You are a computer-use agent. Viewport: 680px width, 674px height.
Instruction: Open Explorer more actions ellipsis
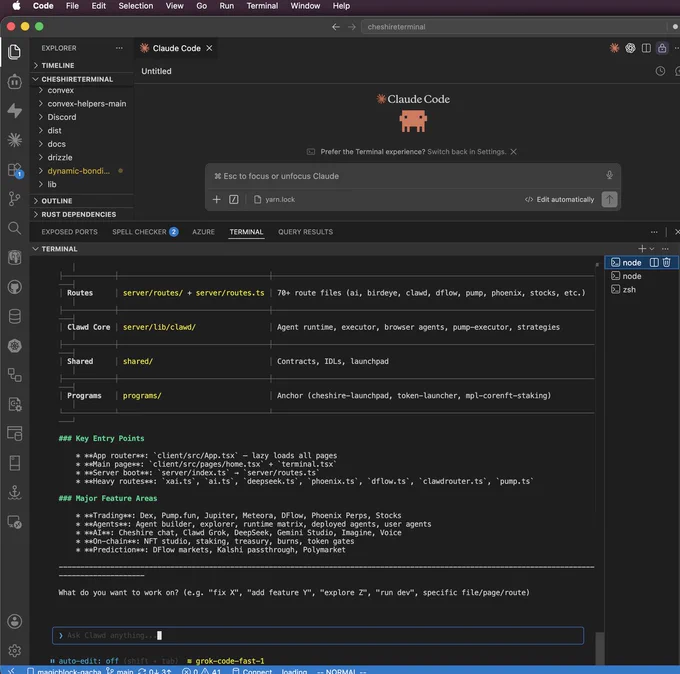pyautogui.click(x=119, y=48)
